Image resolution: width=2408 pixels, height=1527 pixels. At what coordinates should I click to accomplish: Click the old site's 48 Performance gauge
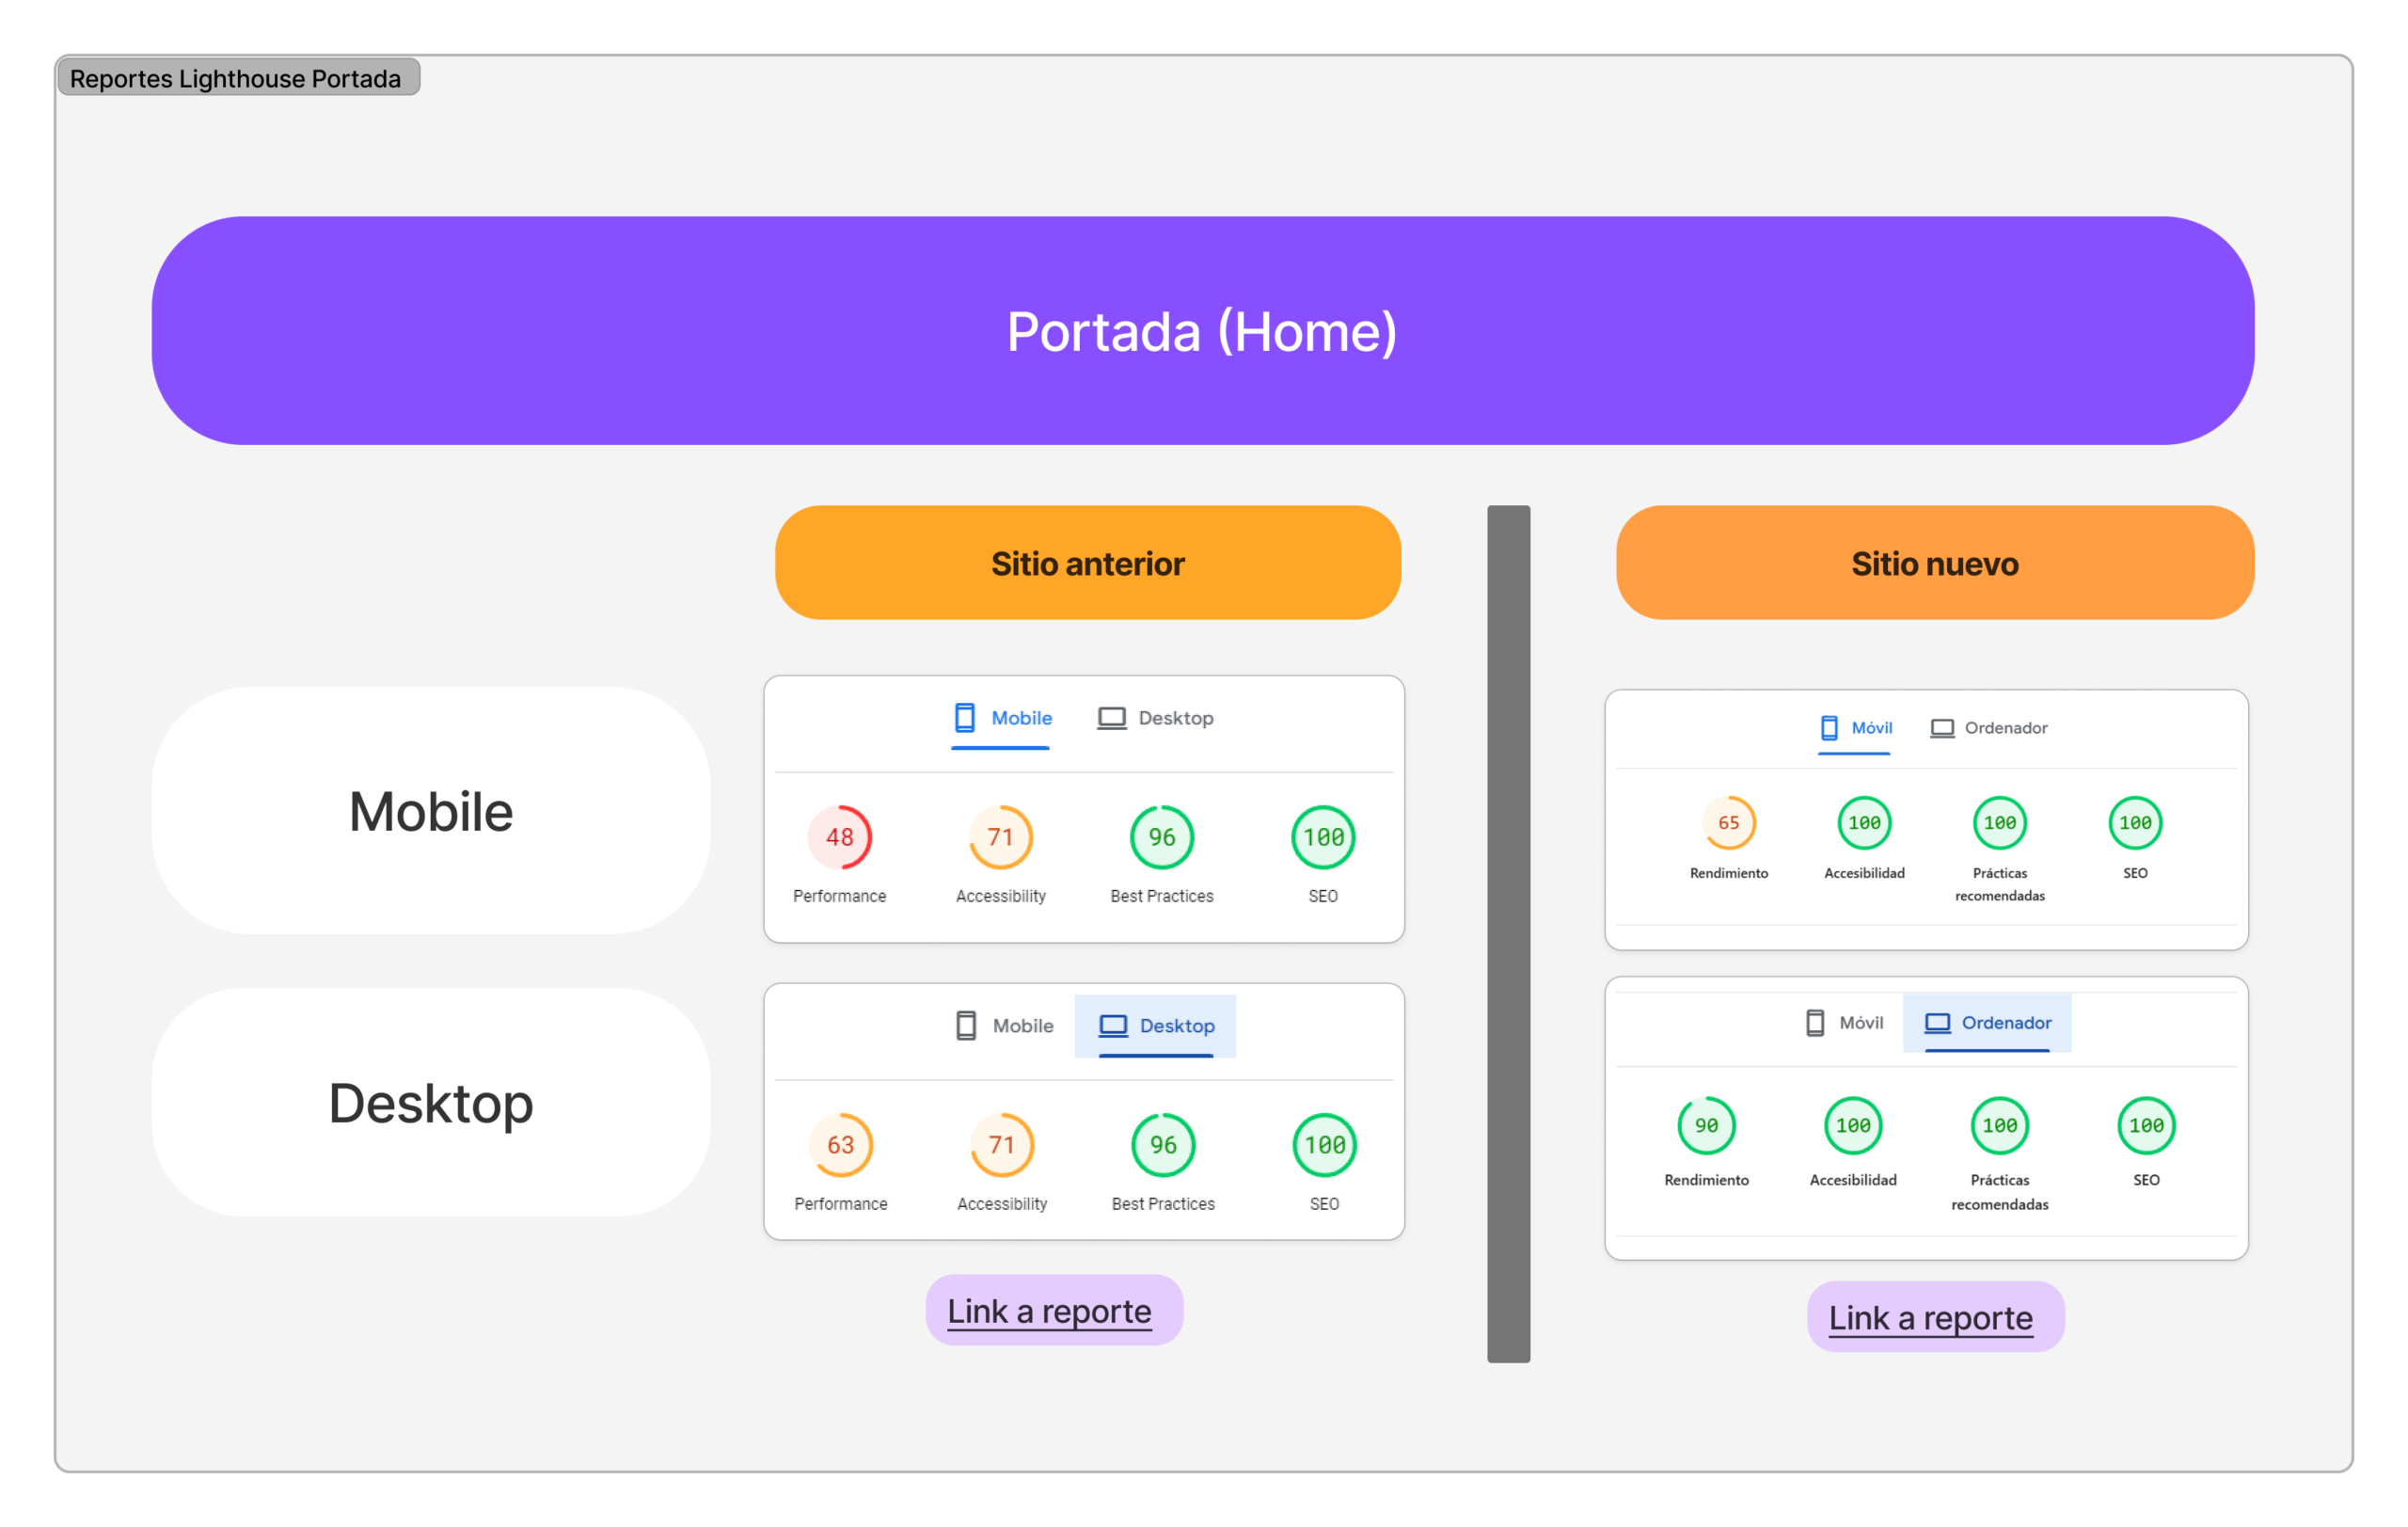(x=839, y=837)
